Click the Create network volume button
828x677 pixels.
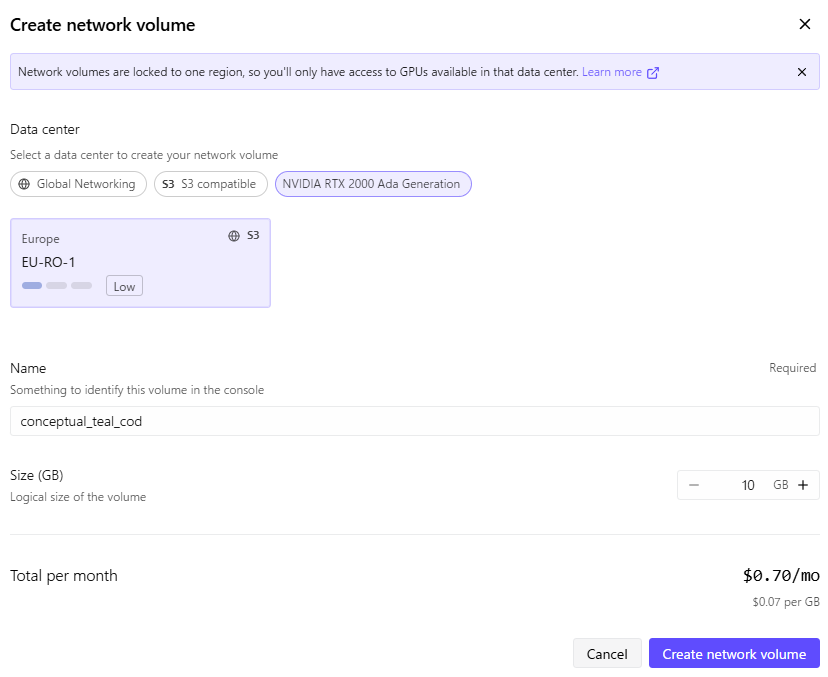coord(733,654)
